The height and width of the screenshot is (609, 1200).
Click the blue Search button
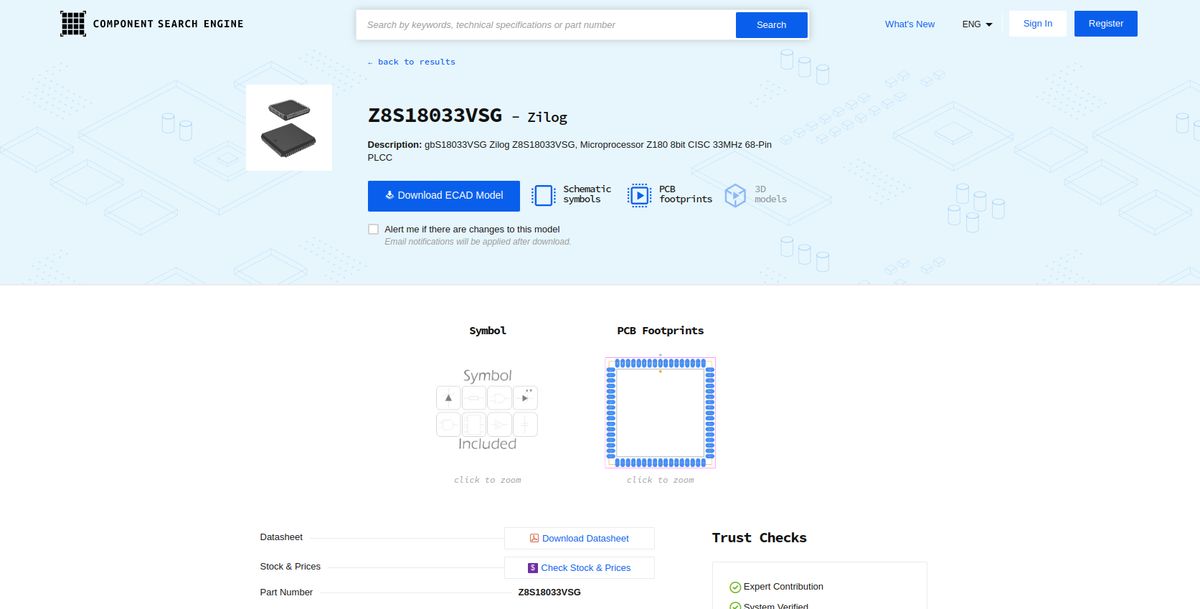point(771,24)
